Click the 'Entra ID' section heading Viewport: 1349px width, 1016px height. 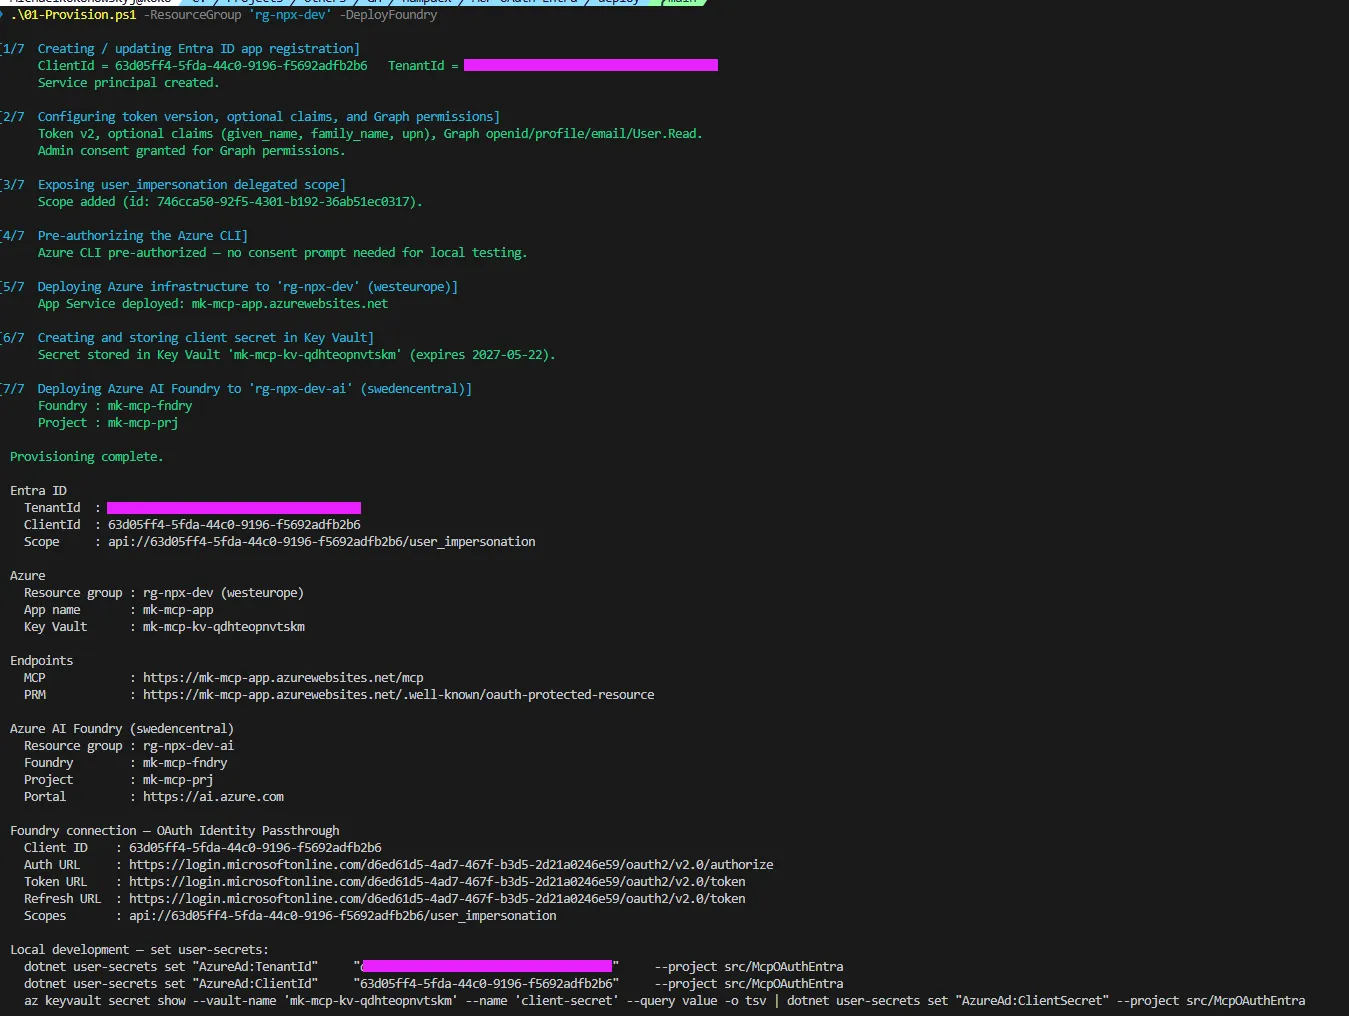tap(38, 491)
